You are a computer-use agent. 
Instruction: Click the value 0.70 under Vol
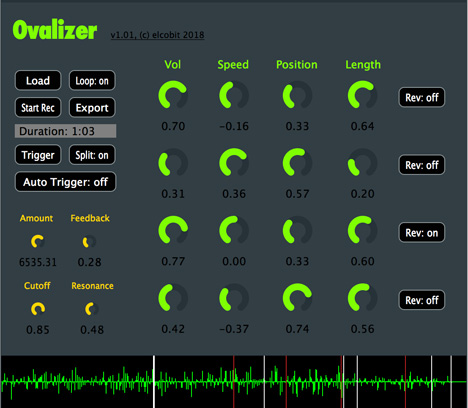(173, 126)
